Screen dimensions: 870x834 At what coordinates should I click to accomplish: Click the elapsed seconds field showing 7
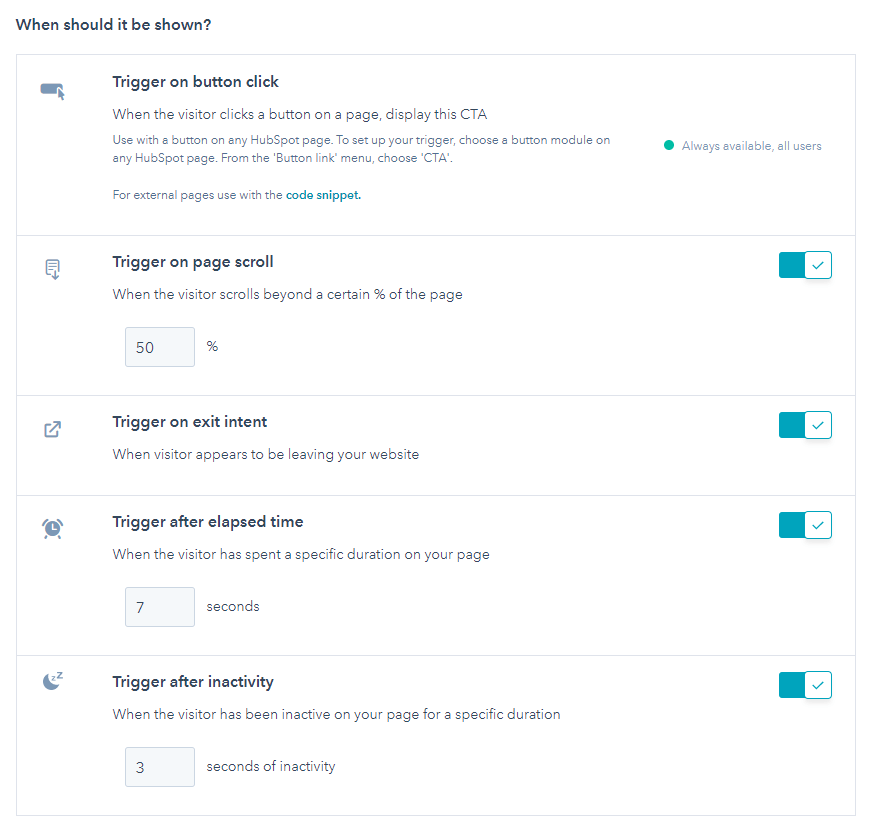[160, 606]
